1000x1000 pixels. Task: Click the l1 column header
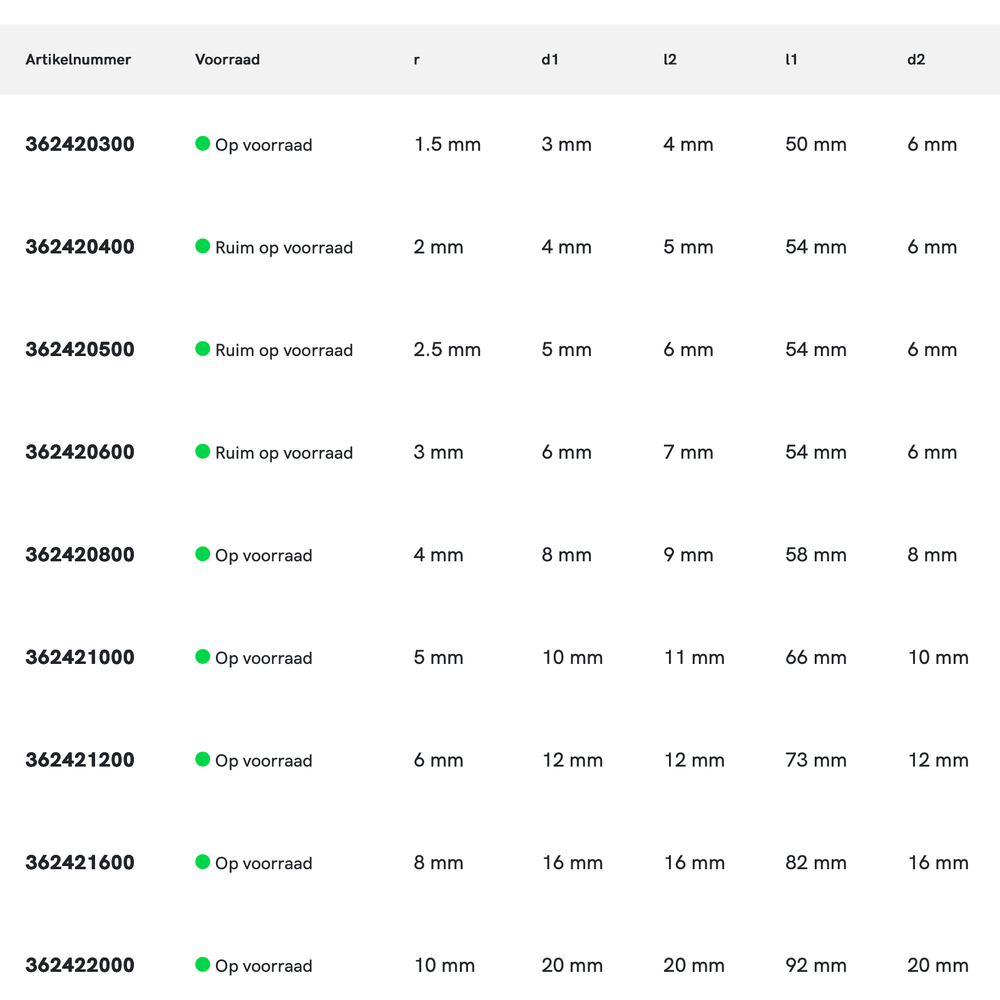(x=791, y=60)
